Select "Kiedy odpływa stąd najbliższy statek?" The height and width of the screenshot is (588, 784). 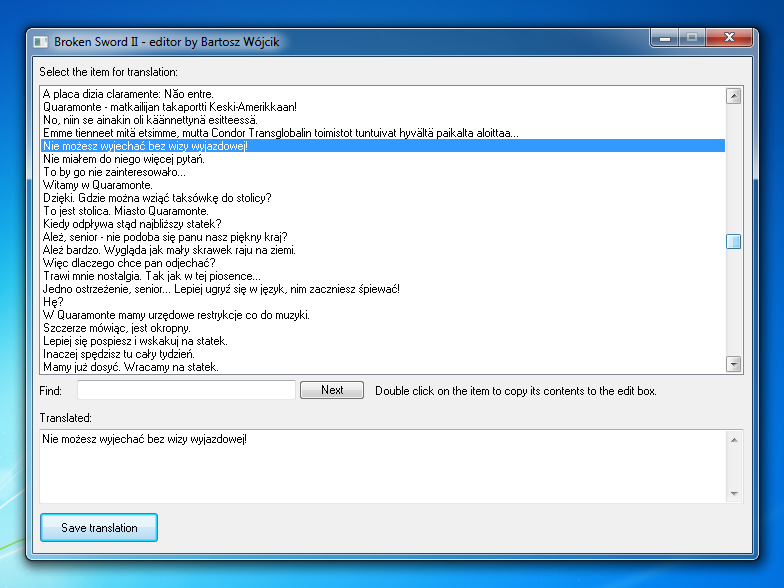click(x=382, y=224)
